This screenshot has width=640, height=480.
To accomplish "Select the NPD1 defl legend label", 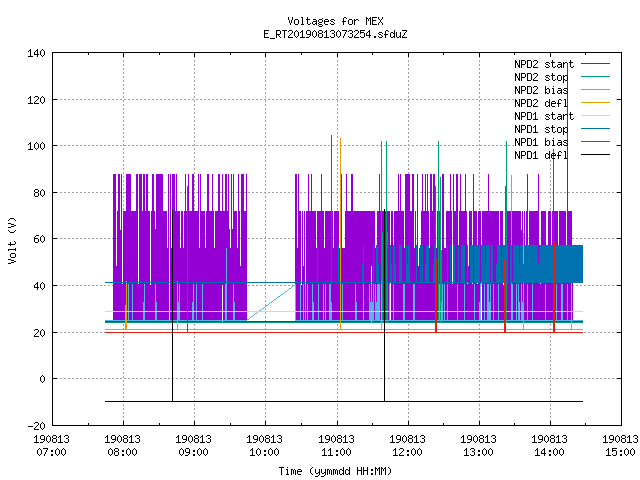I will pos(541,155).
